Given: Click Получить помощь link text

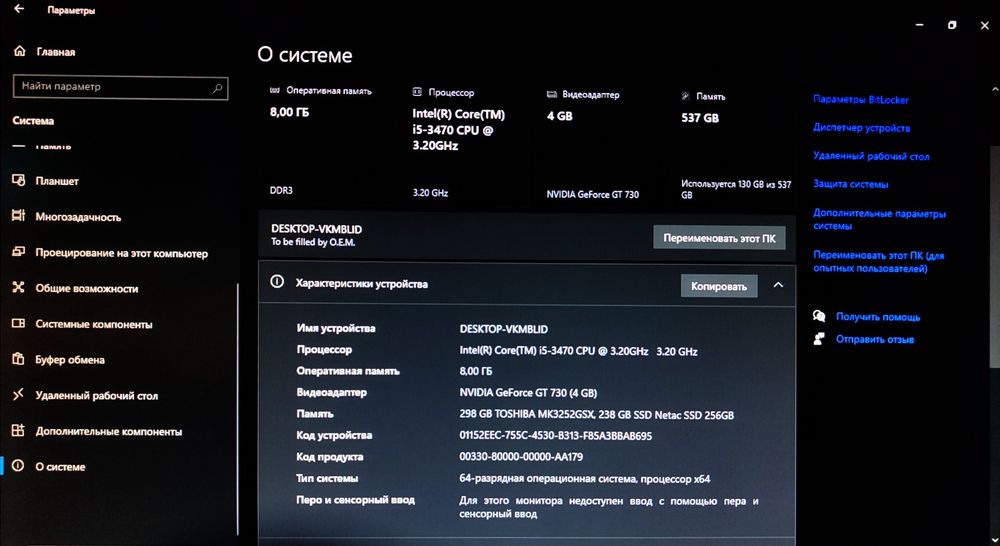Looking at the screenshot, I should point(878,316).
